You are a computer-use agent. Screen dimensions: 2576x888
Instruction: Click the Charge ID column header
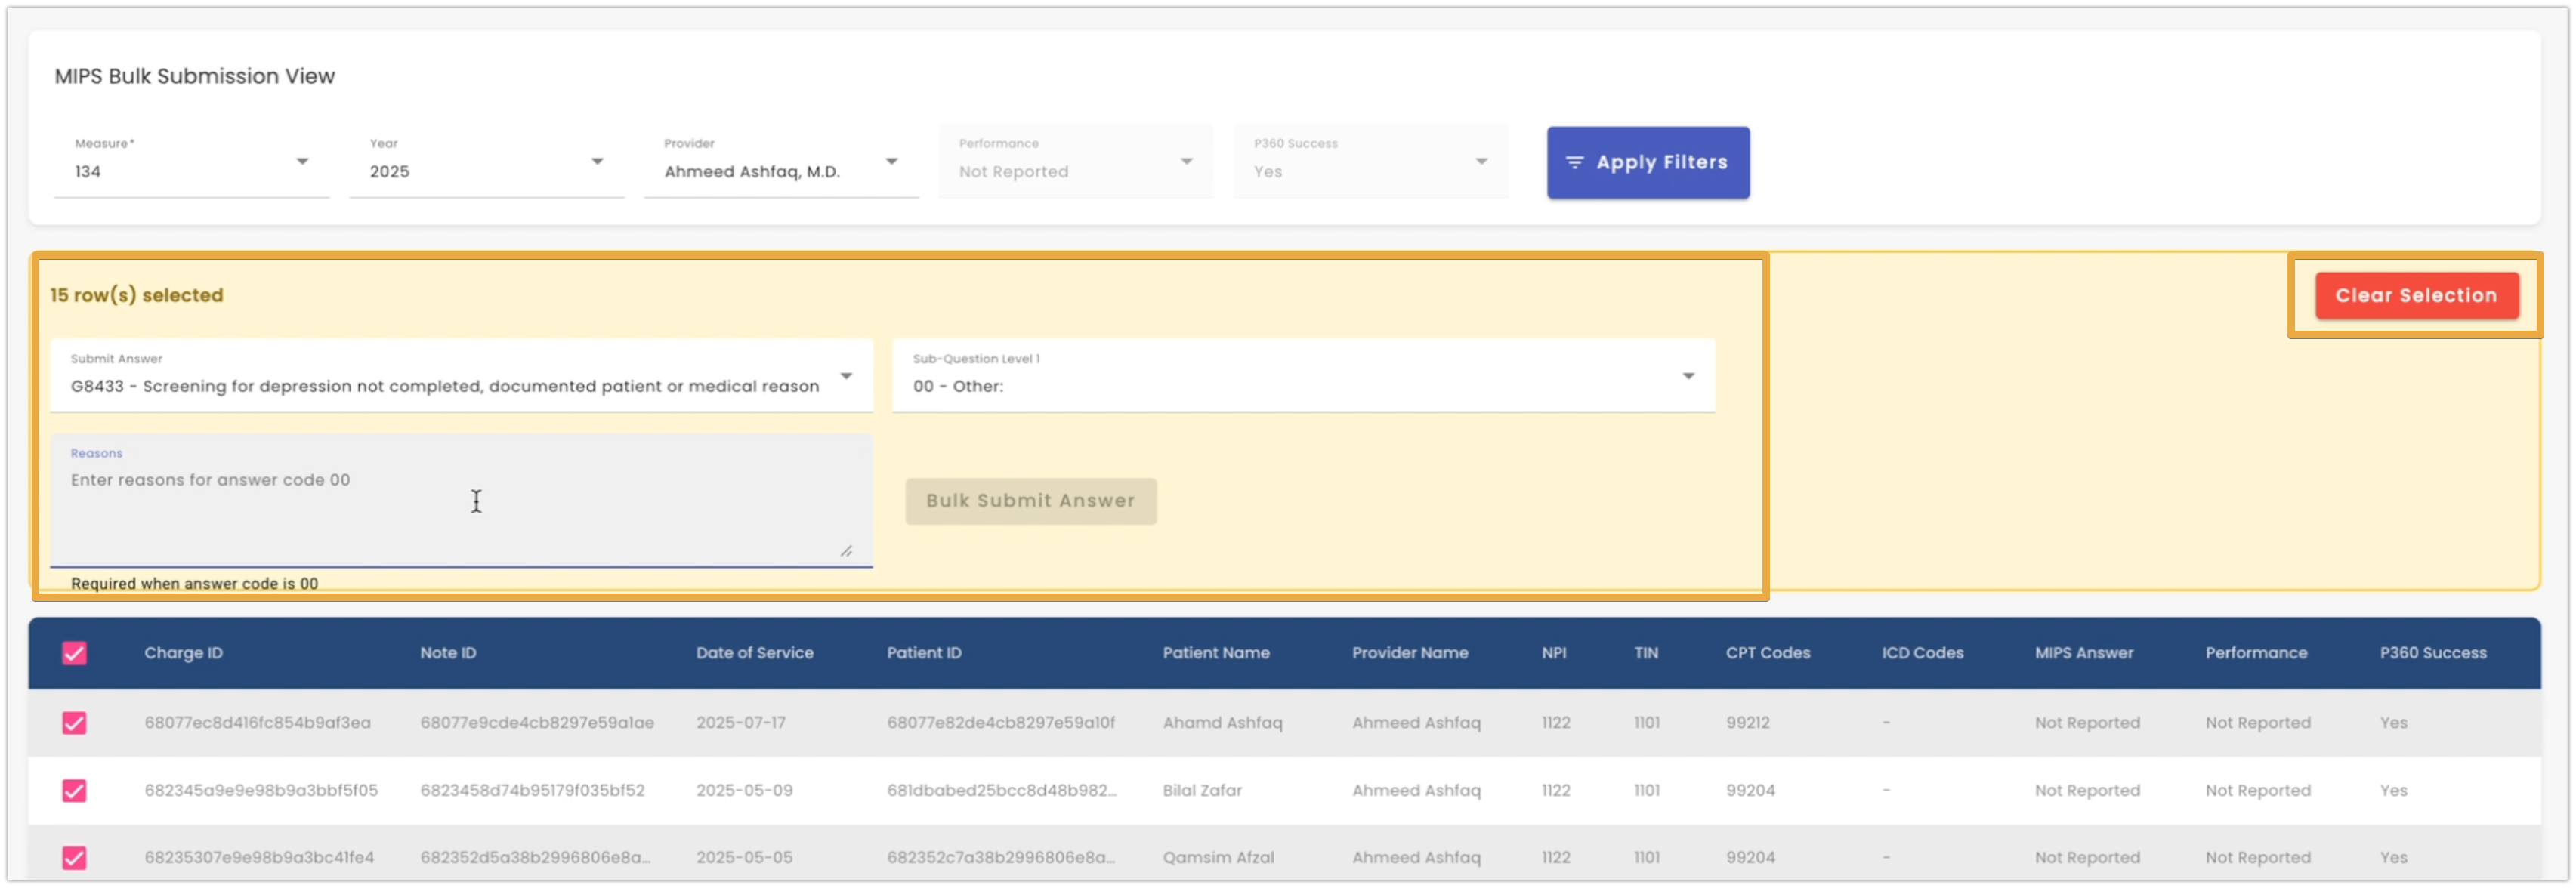coord(183,653)
